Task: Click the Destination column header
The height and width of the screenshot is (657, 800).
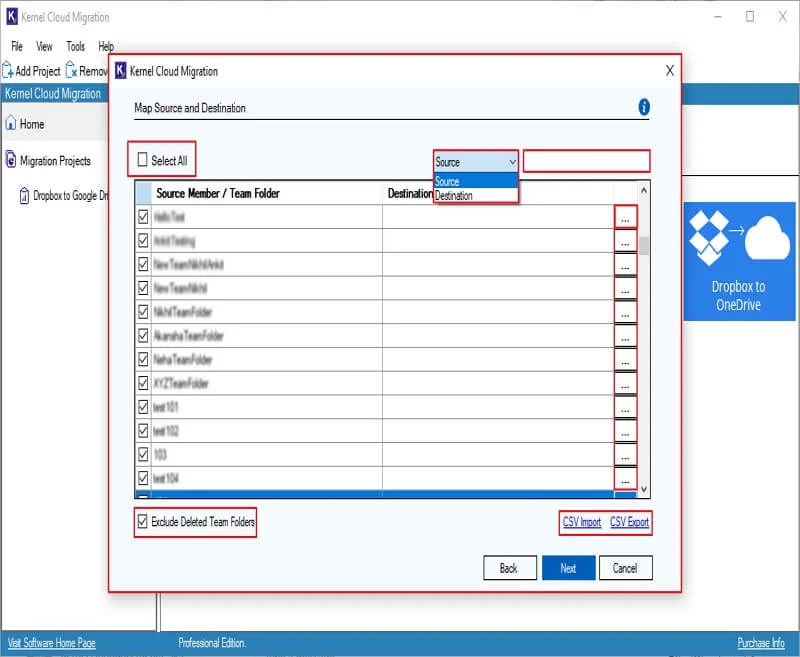Action: click(x=410, y=193)
